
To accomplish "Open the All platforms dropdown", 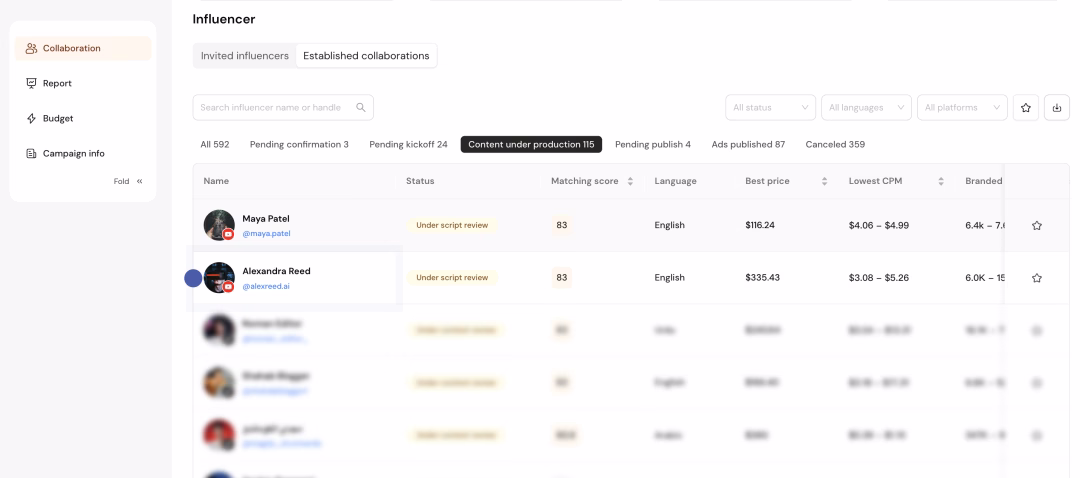I will (962, 107).
